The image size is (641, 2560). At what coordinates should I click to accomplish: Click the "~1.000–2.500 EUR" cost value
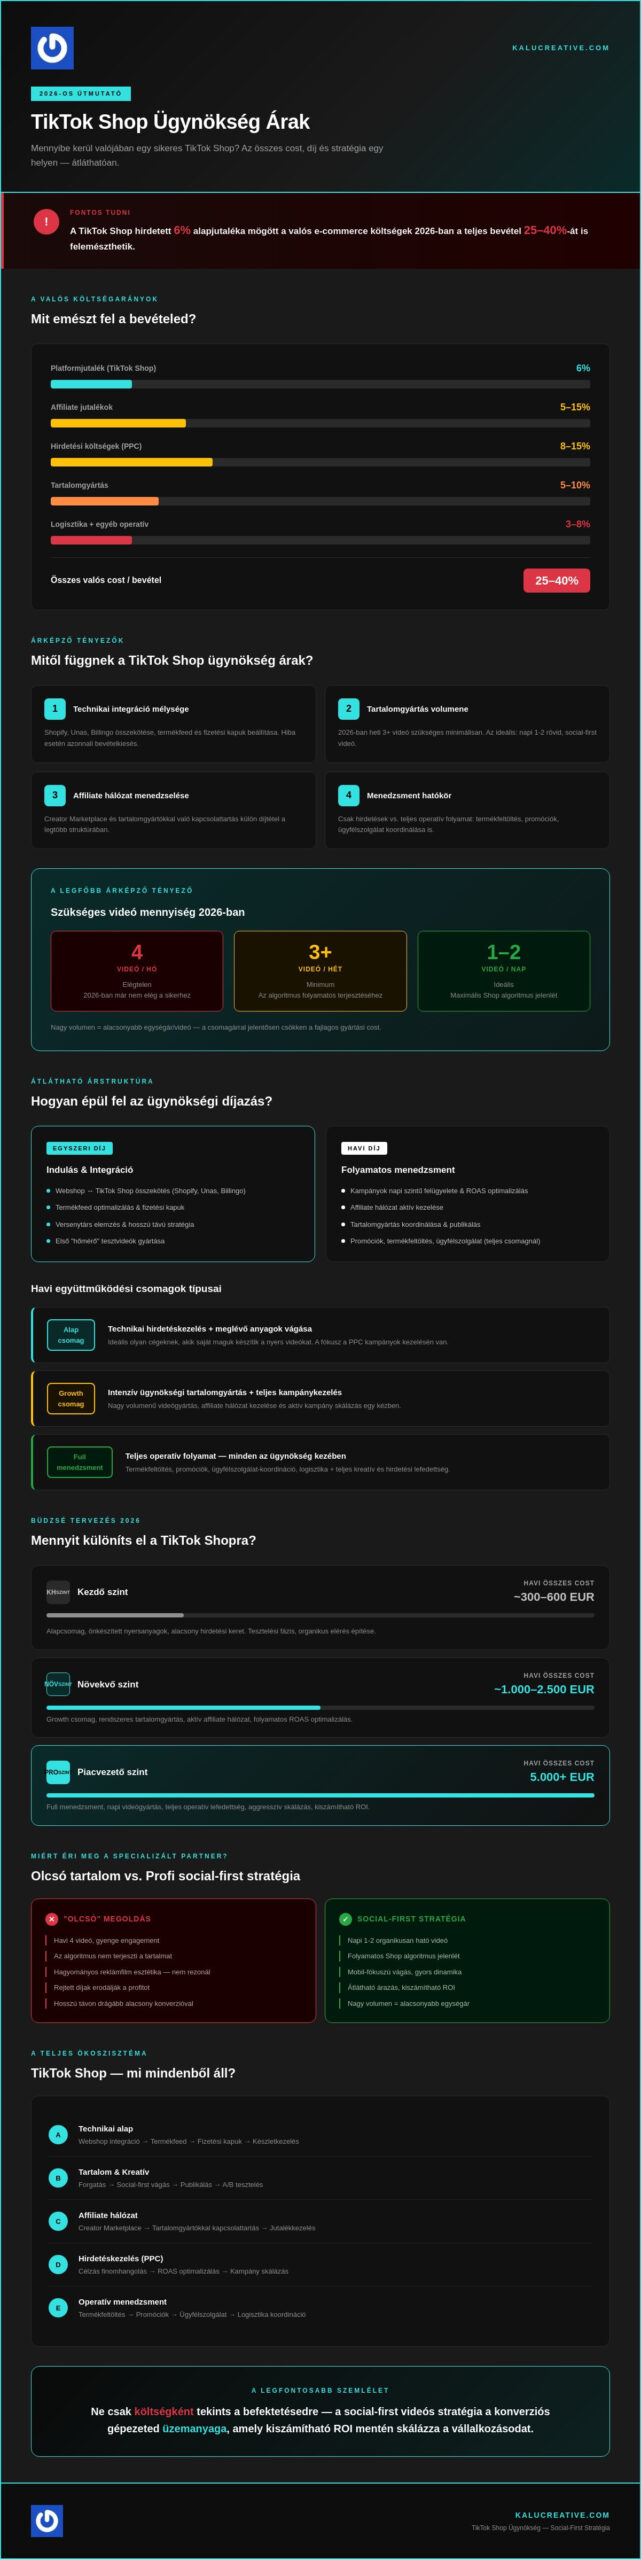pos(544,1689)
